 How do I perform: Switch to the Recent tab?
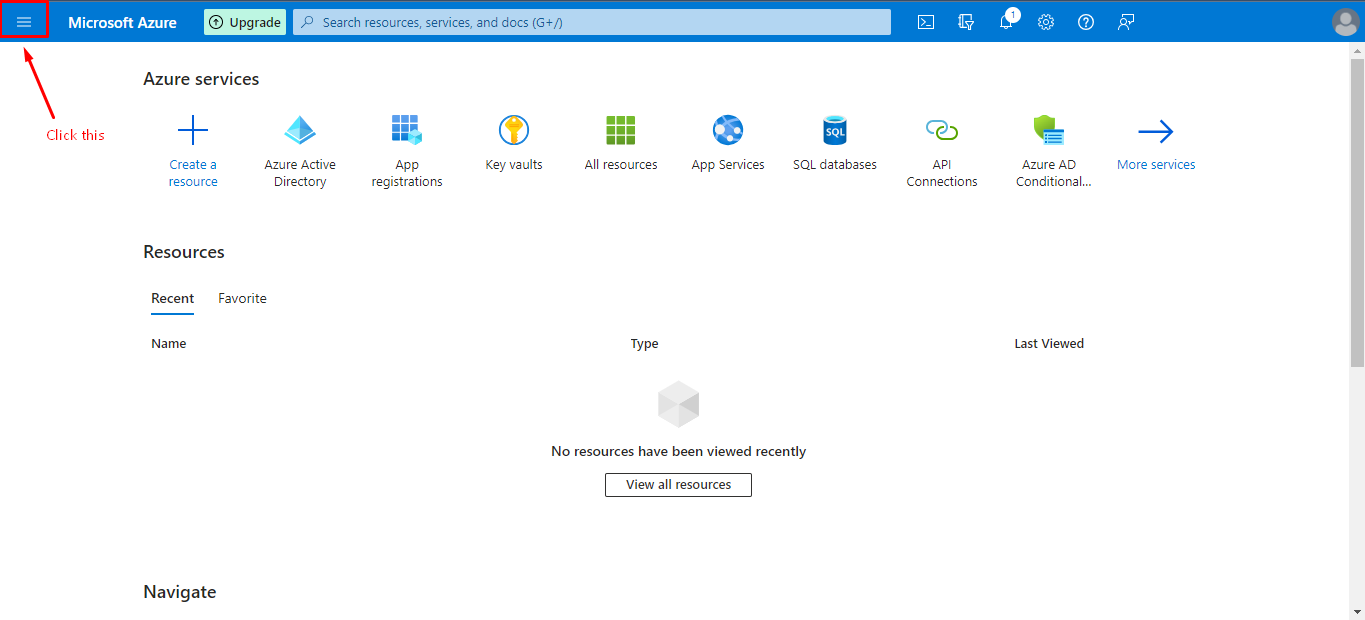pyautogui.click(x=173, y=298)
